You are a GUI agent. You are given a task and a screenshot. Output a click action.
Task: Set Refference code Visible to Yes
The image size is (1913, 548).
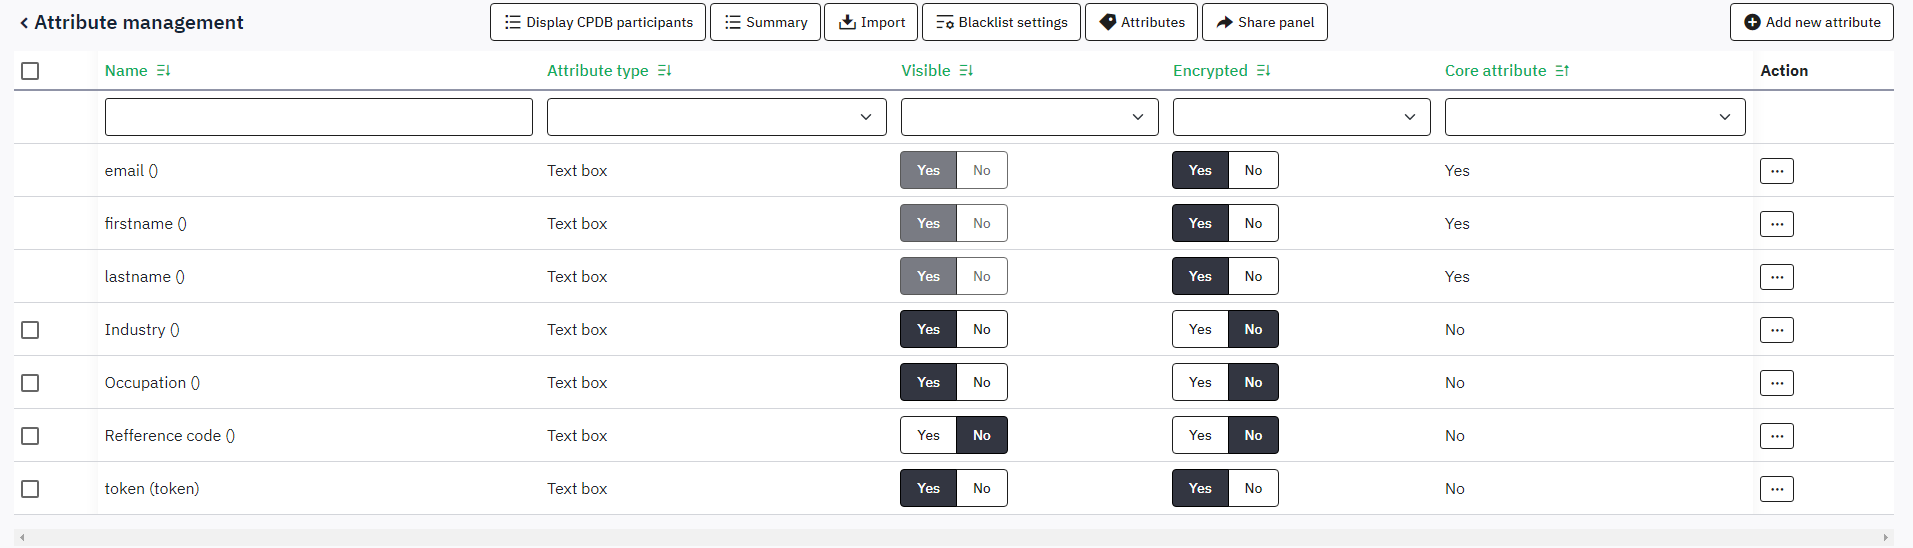928,436
